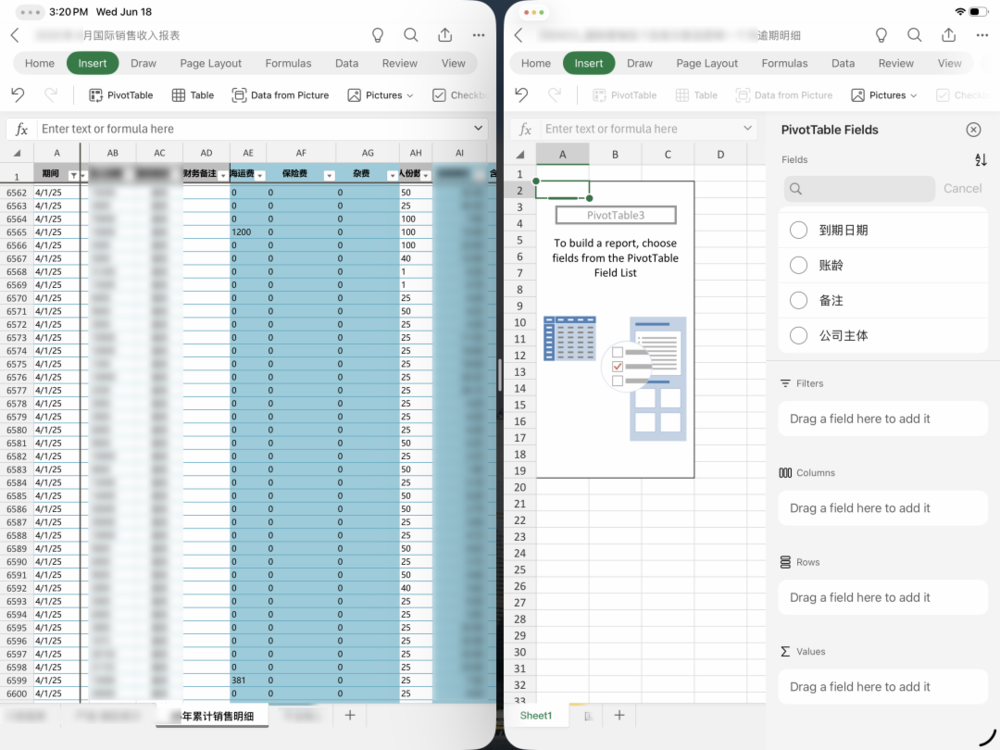Click Data from Picture in left window

point(280,95)
